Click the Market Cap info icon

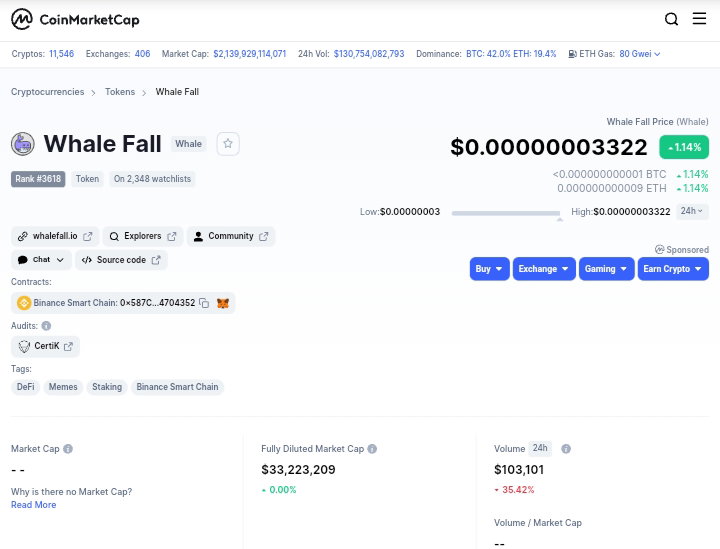[68, 449]
